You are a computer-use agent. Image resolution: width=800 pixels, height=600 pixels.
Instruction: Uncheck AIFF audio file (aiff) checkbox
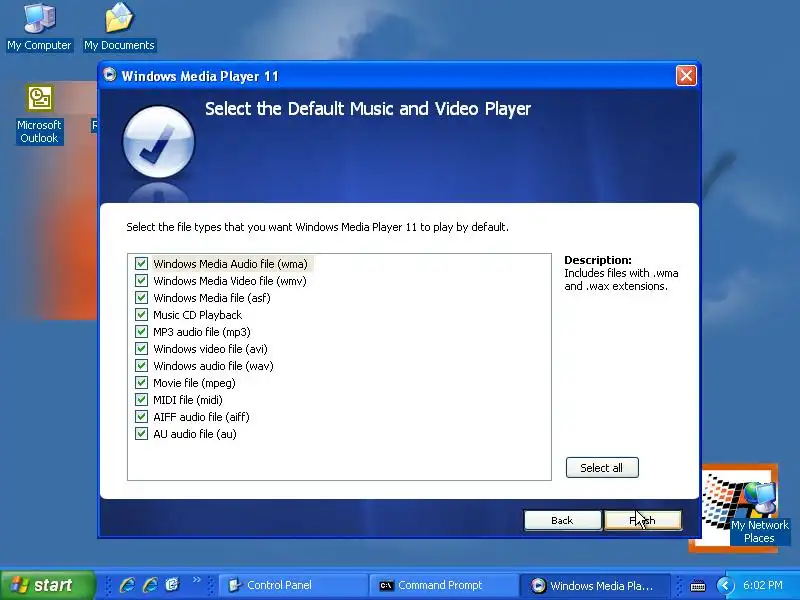141,417
